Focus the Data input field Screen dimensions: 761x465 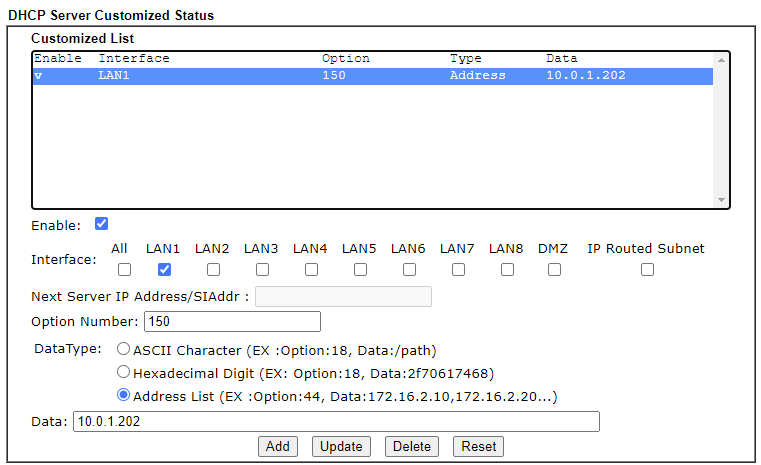tap(336, 421)
